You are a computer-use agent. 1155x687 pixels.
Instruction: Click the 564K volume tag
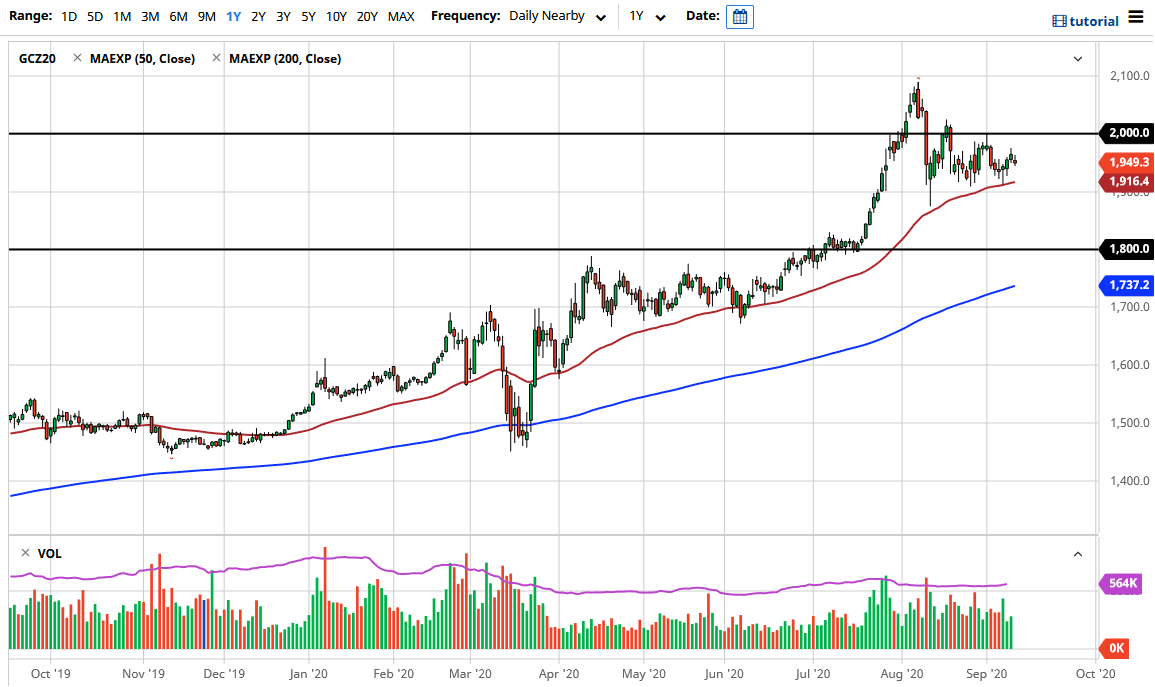tap(1121, 584)
